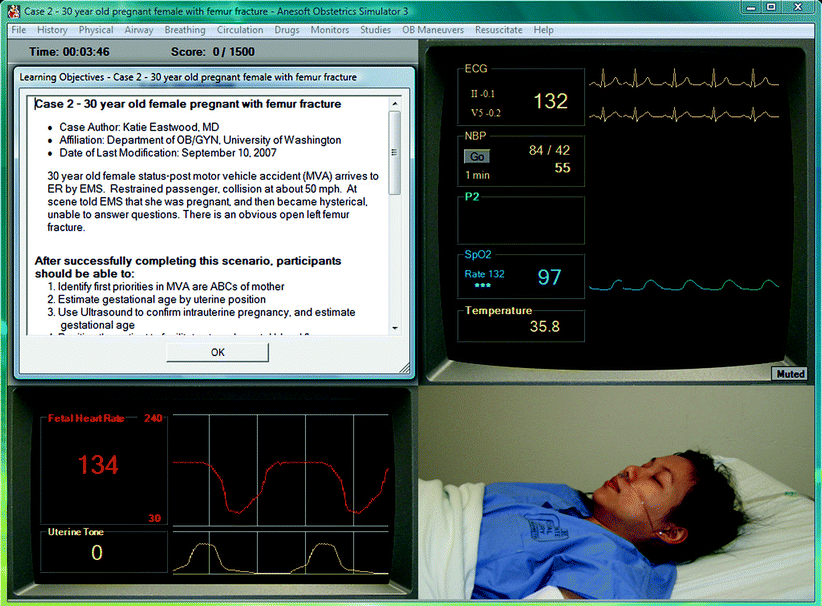This screenshot has height=606, width=822.
Task: Click the Anesoft app icon in title bar
Action: tap(14, 9)
